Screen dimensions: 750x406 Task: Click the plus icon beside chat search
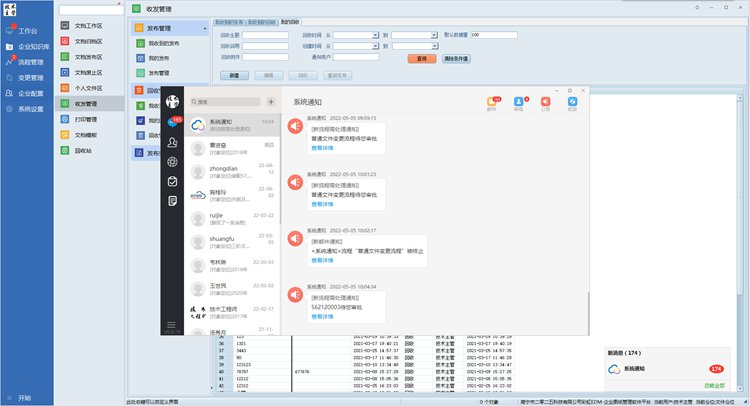coord(270,101)
